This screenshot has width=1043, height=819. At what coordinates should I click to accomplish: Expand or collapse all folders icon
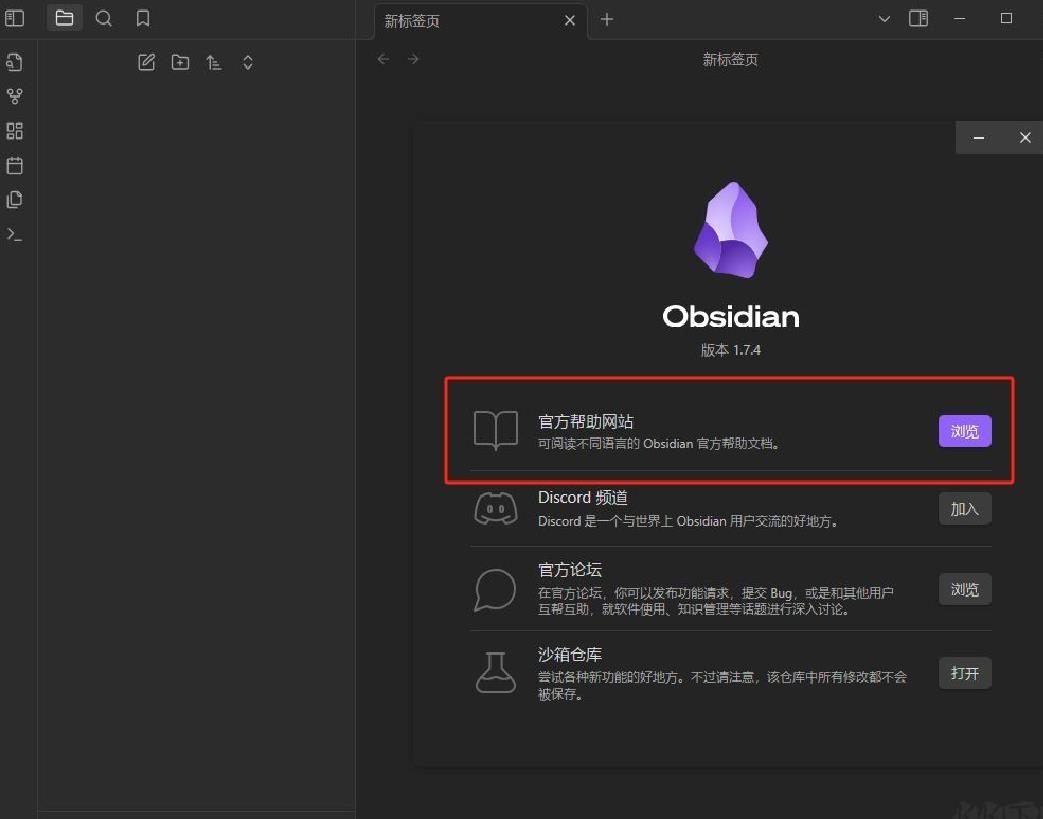pos(247,63)
